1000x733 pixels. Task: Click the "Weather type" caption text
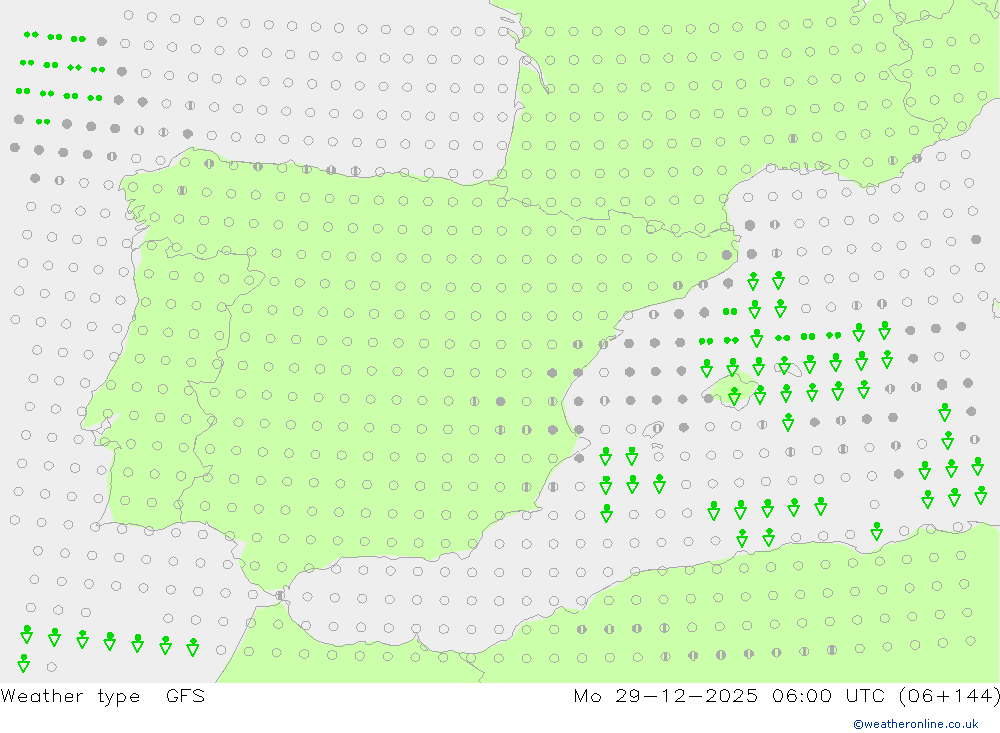[70, 696]
